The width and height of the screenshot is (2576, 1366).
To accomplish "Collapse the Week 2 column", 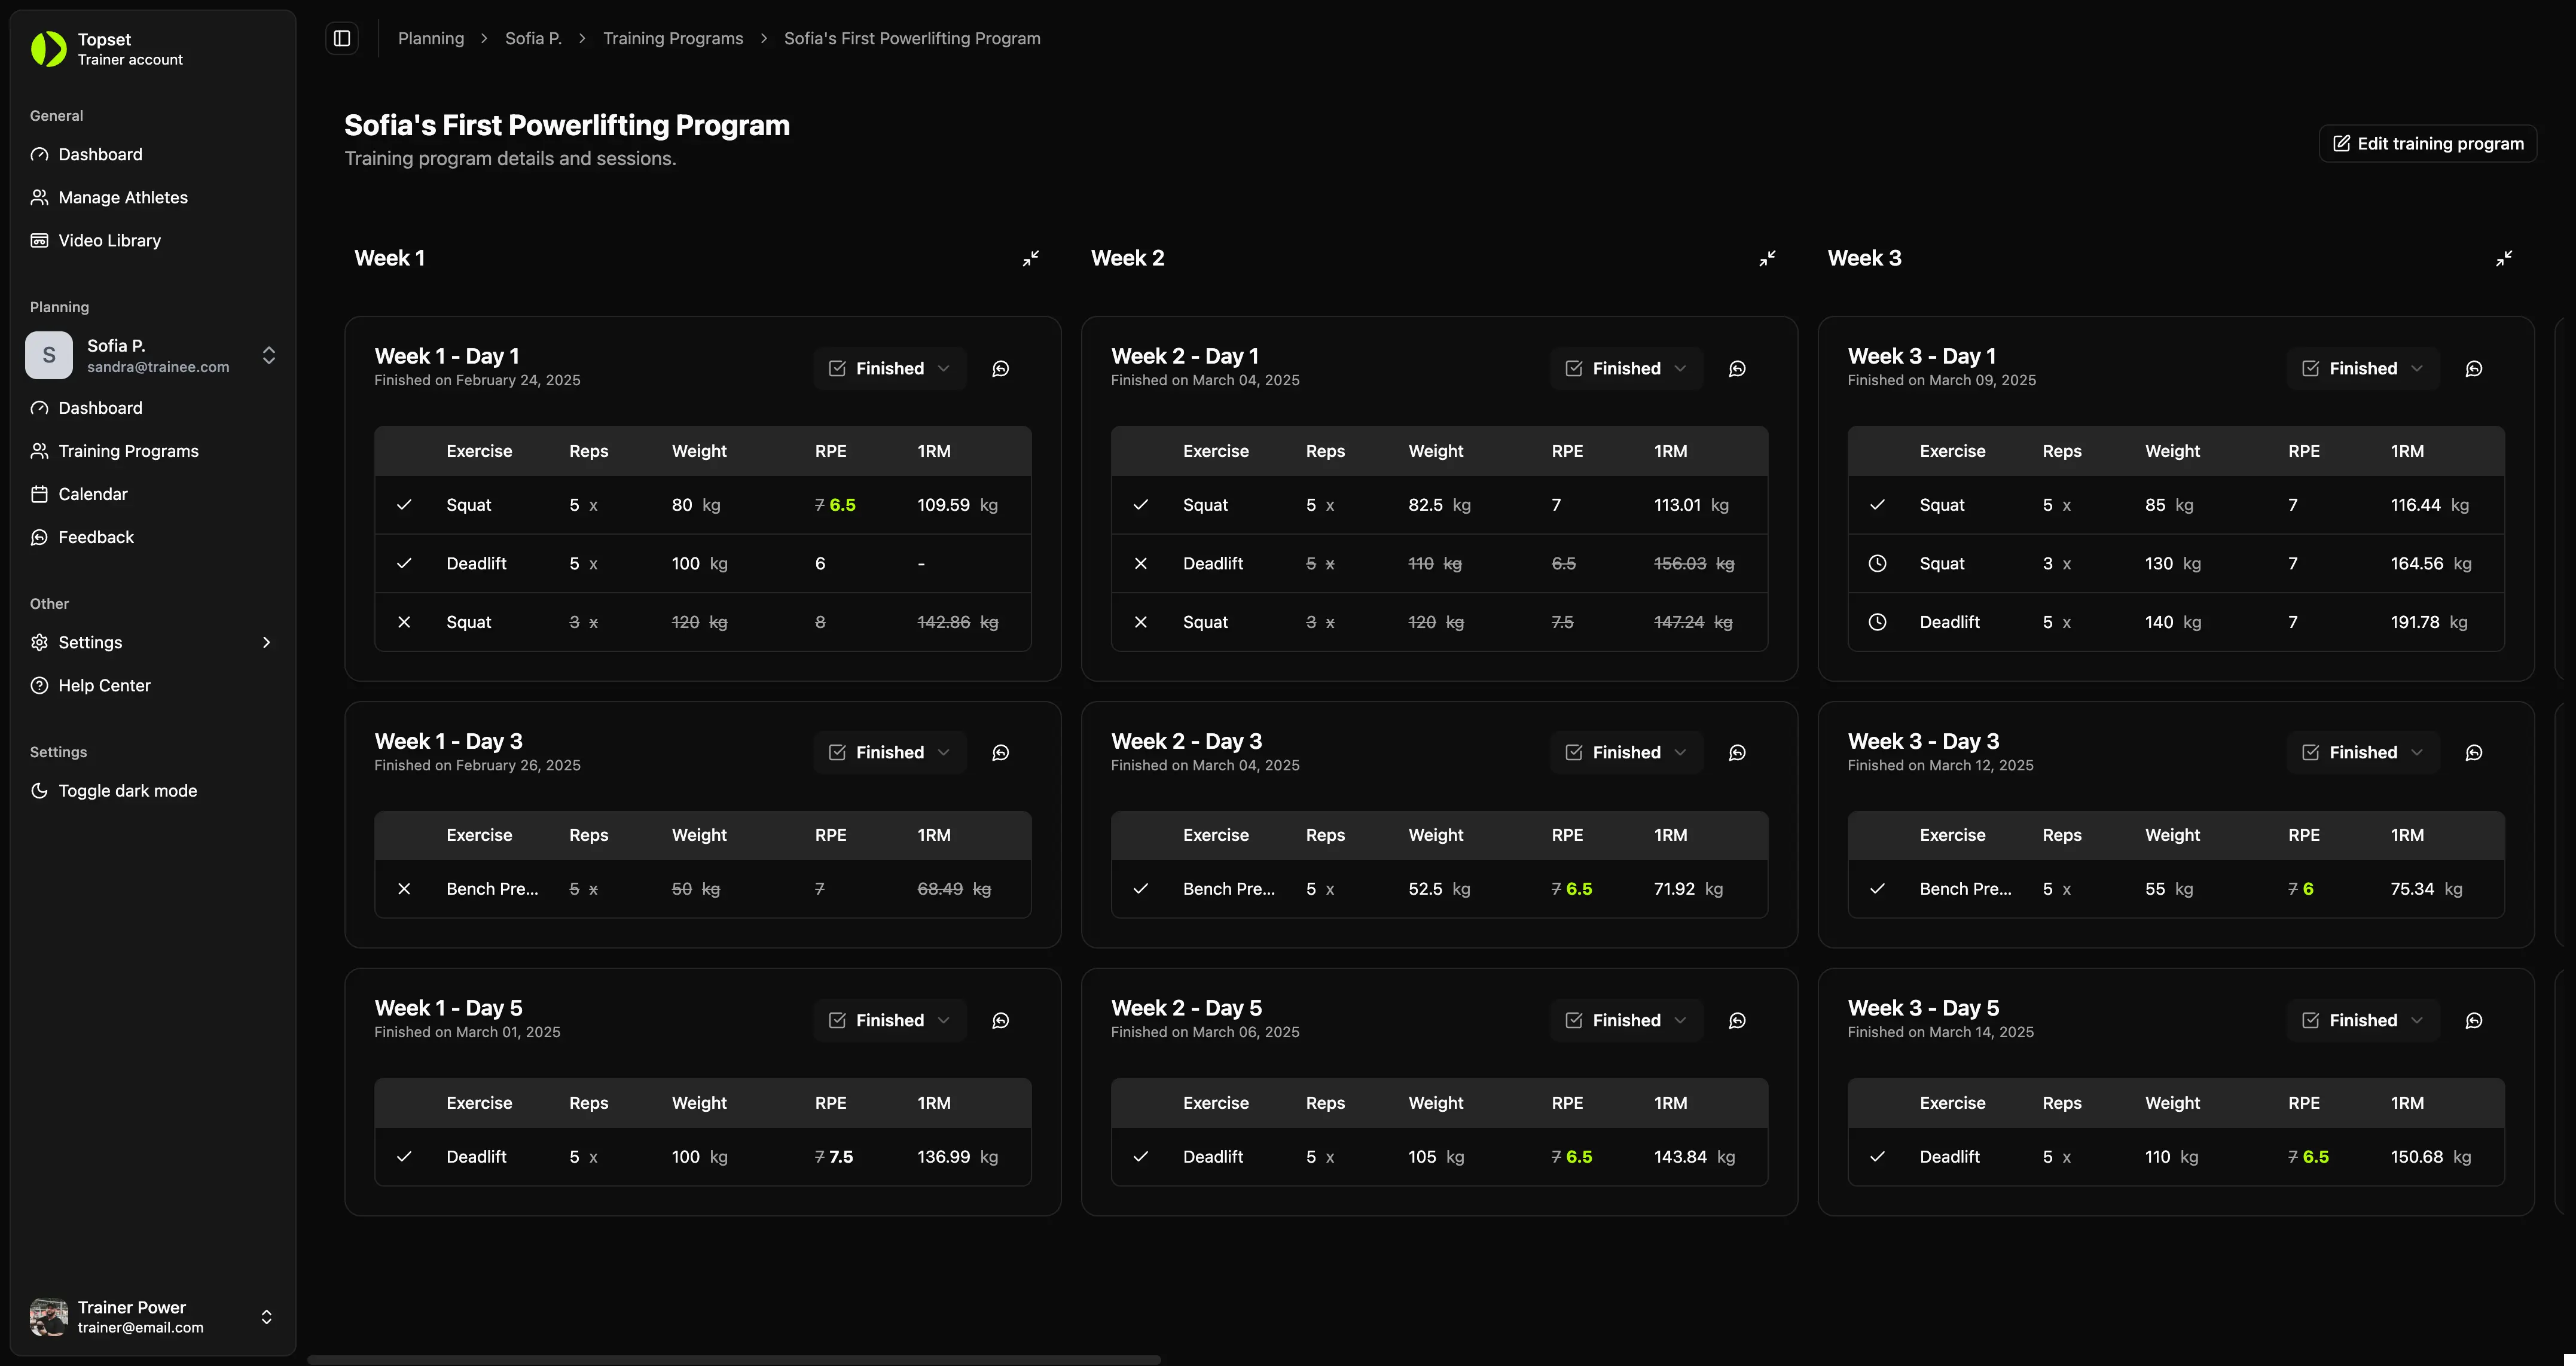I will tap(1767, 257).
